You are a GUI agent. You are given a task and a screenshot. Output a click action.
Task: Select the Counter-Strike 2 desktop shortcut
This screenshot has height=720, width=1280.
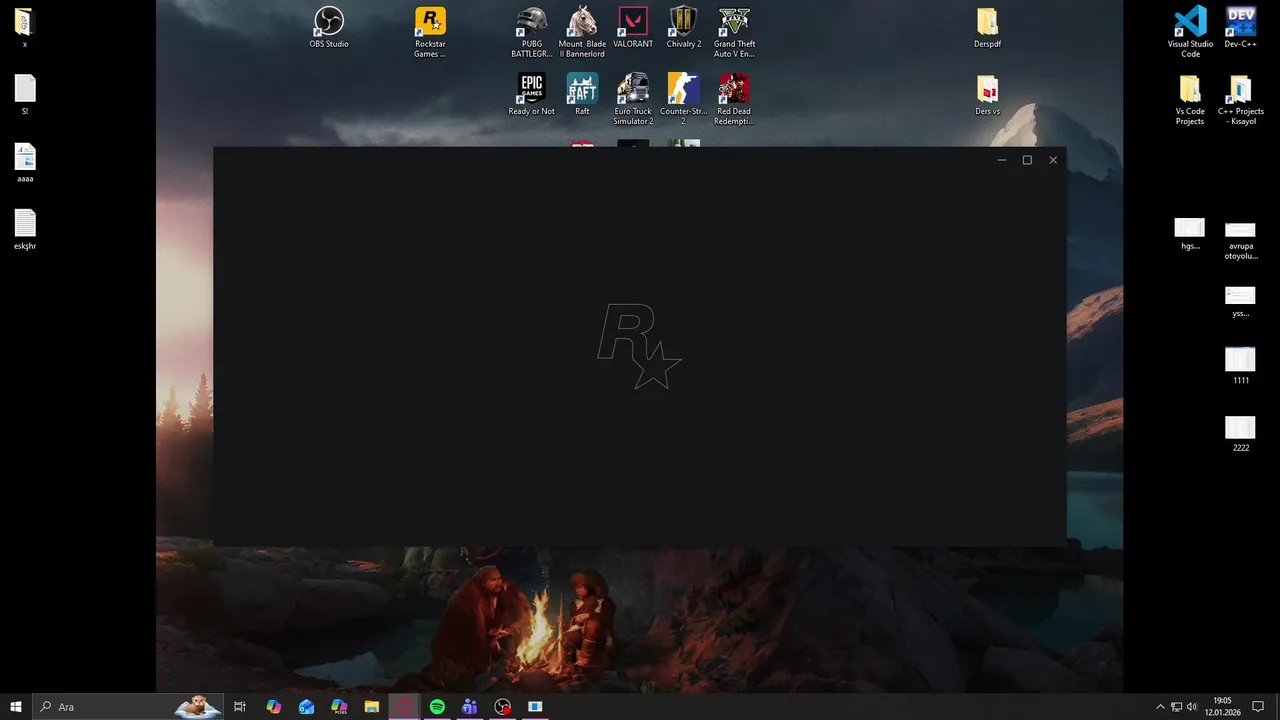point(684,99)
